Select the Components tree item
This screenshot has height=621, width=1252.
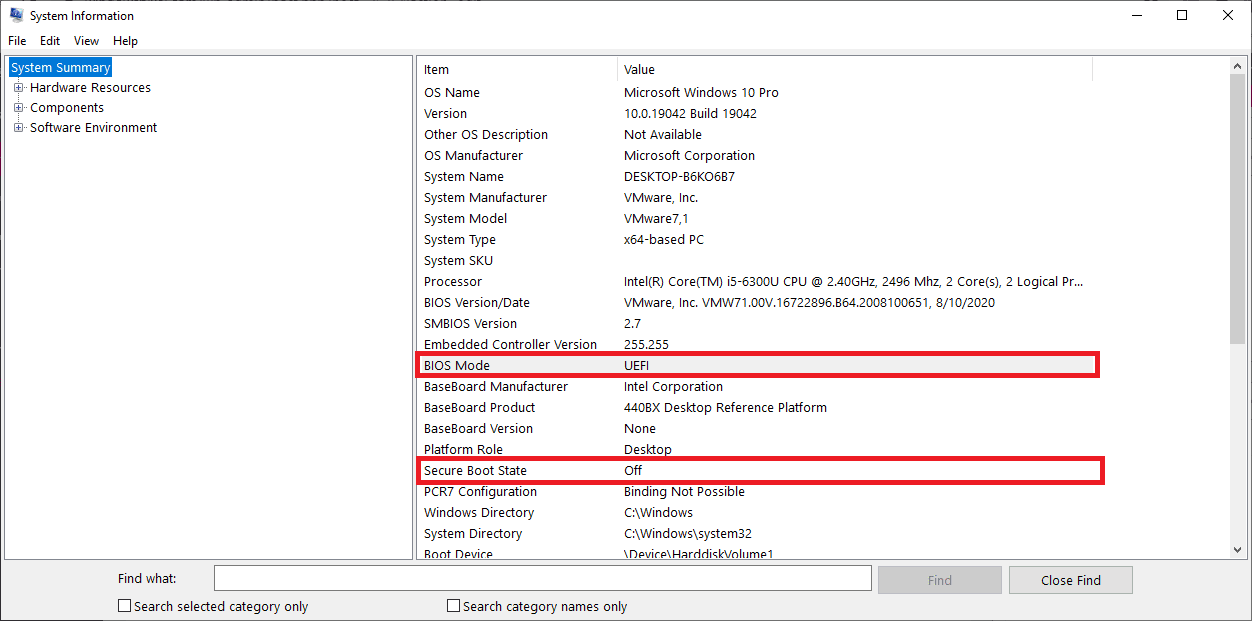click(x=67, y=108)
